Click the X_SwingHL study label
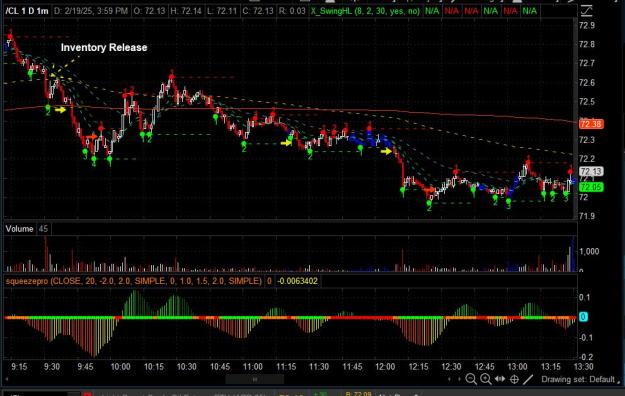This screenshot has height=396, width=625. (x=365, y=11)
